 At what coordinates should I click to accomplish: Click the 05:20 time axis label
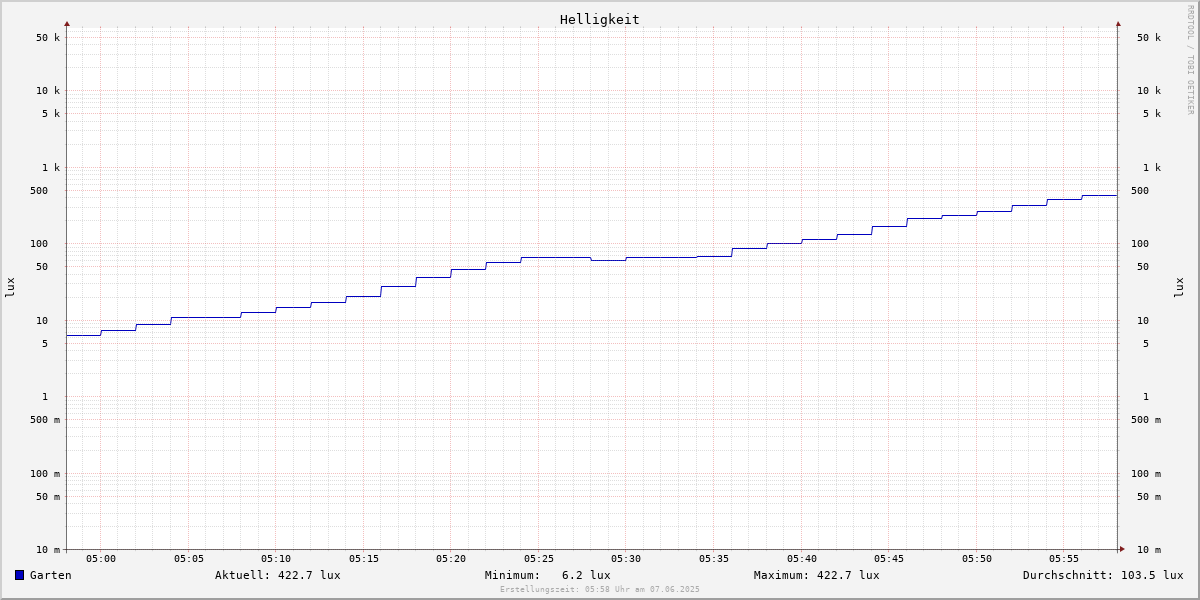coord(451,559)
